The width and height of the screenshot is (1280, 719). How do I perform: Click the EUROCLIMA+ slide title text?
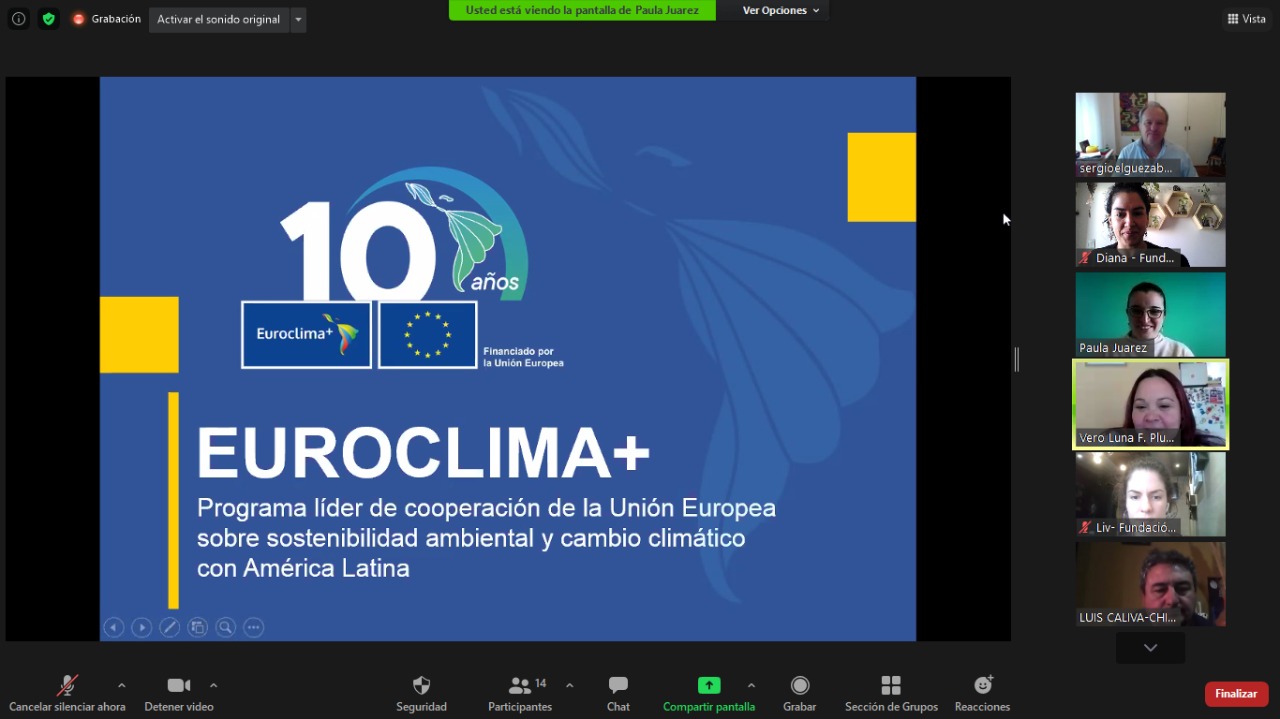[x=424, y=454]
